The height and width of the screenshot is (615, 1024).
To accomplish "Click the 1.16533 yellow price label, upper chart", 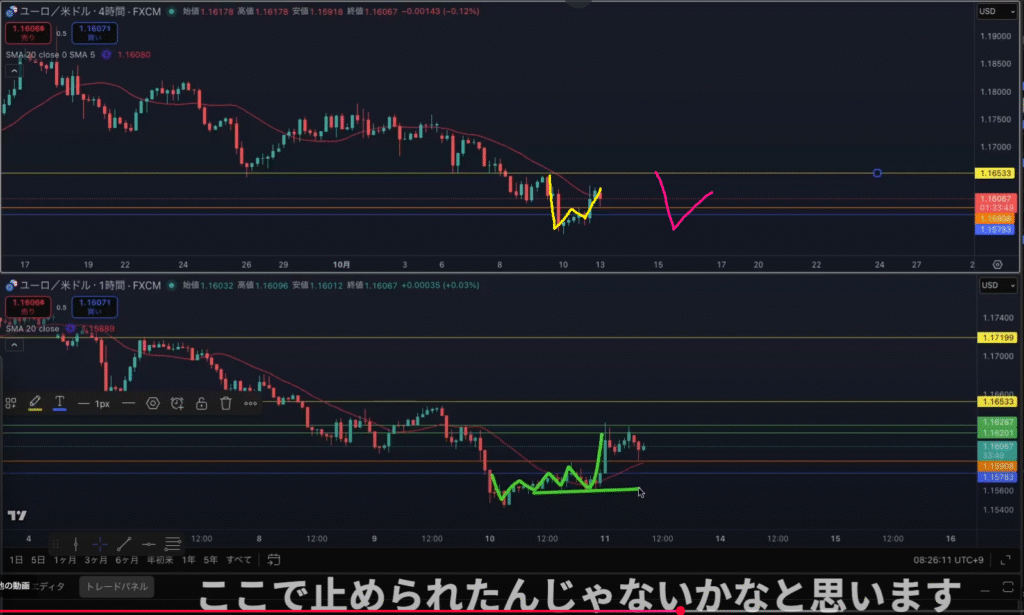I will point(995,173).
